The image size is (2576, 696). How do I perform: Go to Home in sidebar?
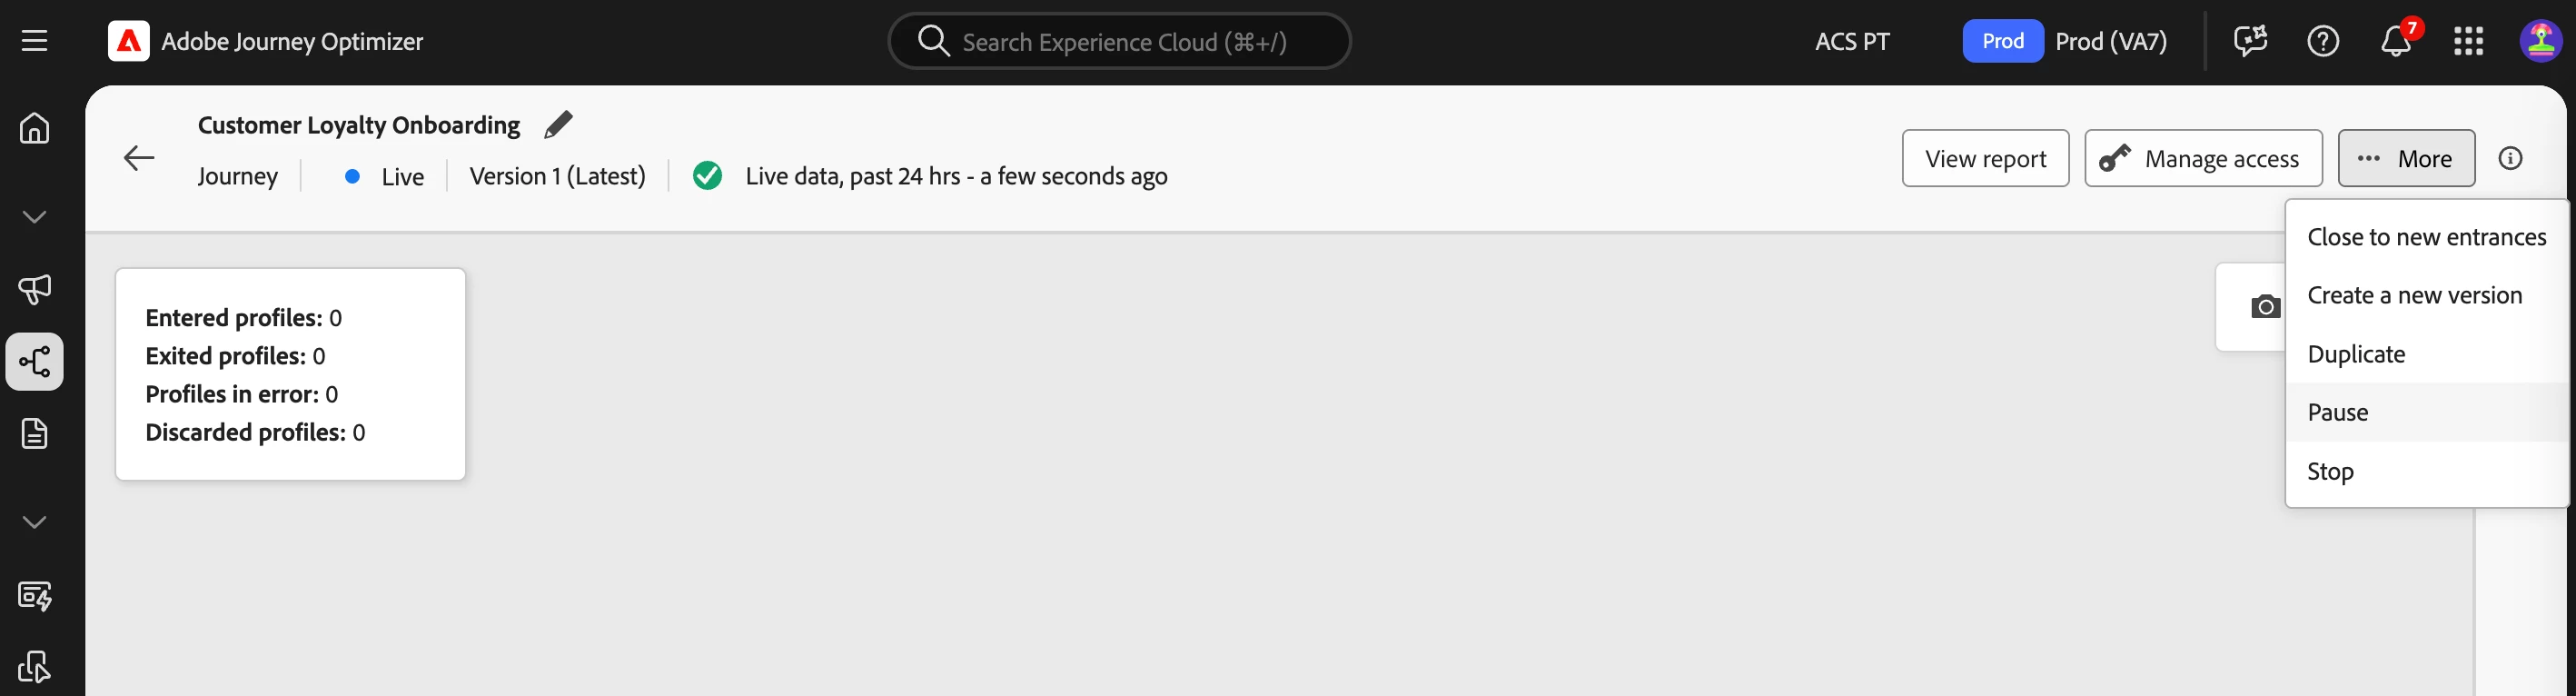pyautogui.click(x=34, y=128)
